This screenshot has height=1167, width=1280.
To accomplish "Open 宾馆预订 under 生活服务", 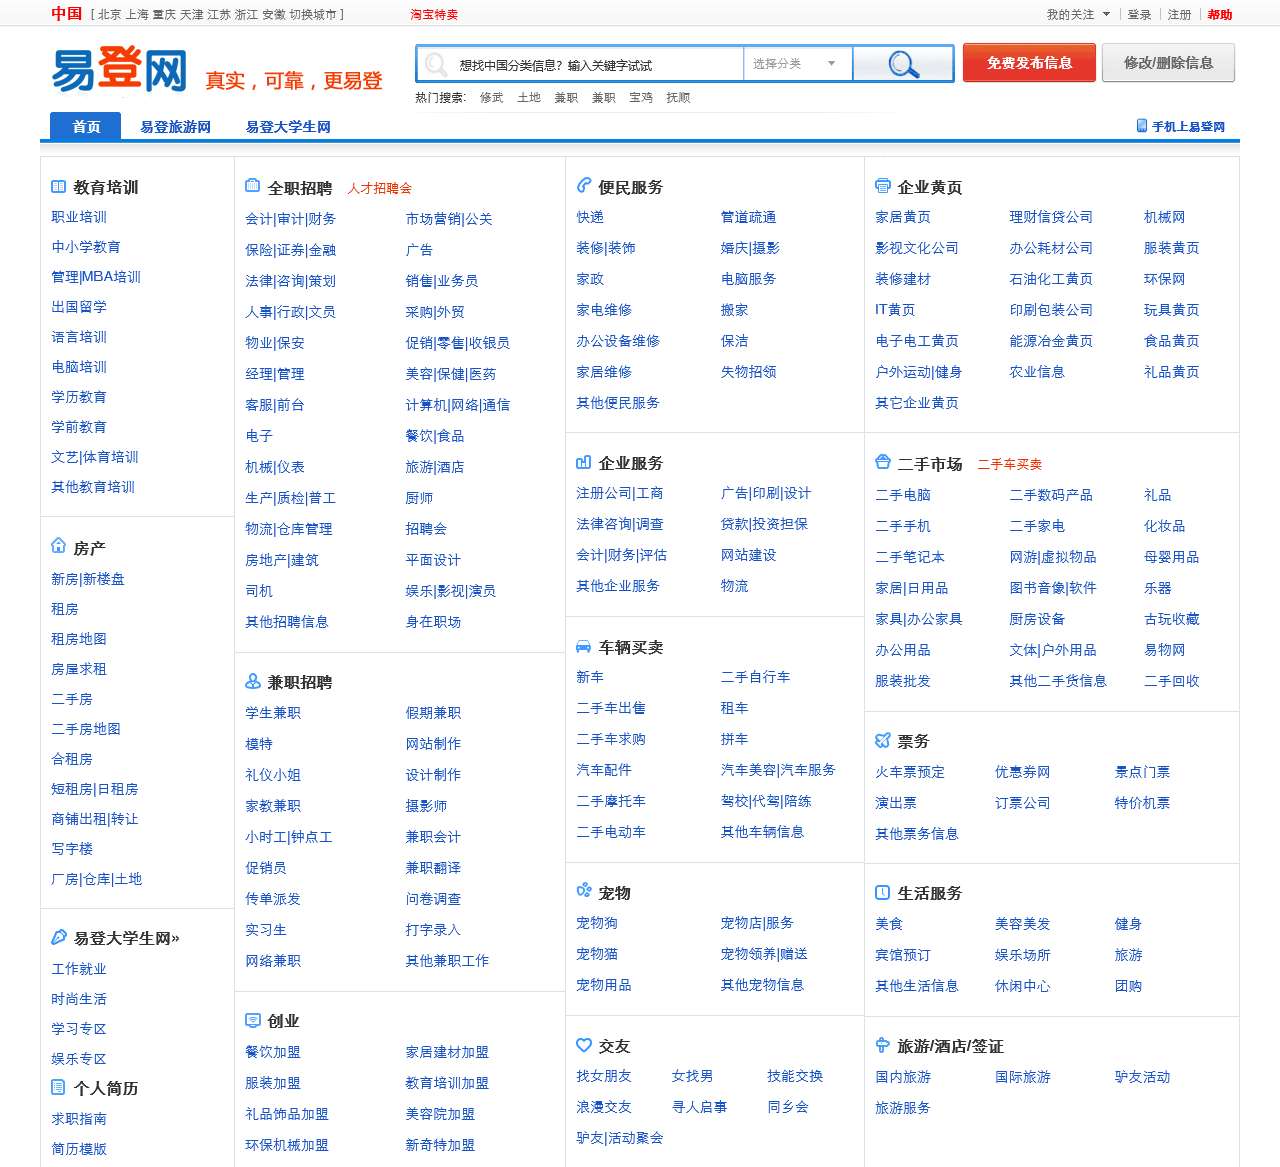I will tap(903, 955).
